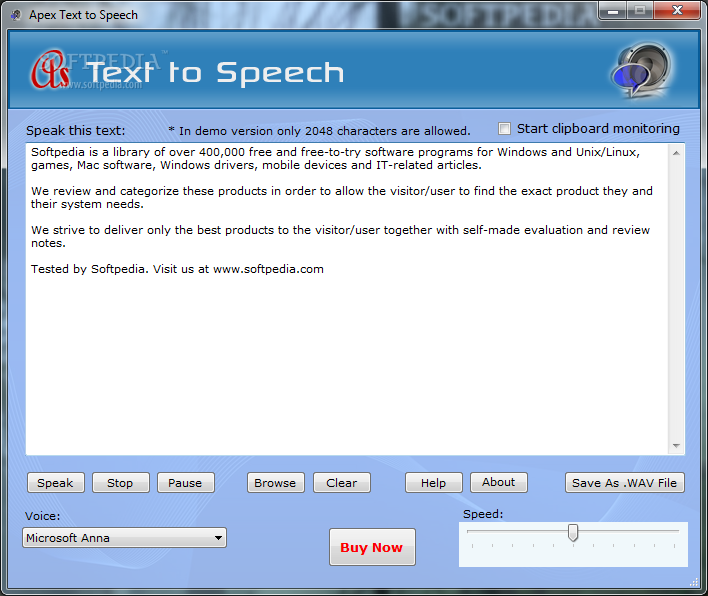
Task: Open the Help button
Action: pos(433,483)
